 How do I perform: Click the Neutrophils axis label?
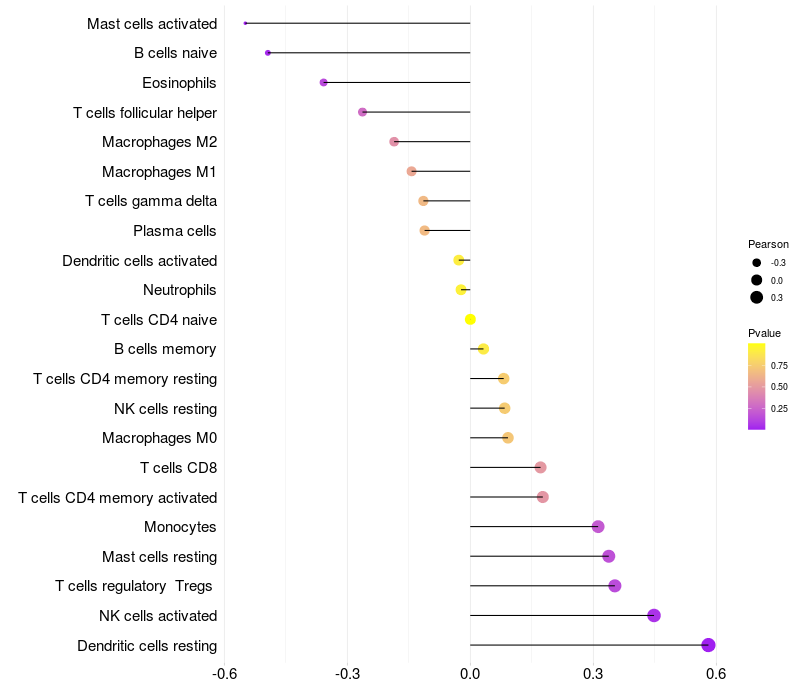click(x=179, y=290)
